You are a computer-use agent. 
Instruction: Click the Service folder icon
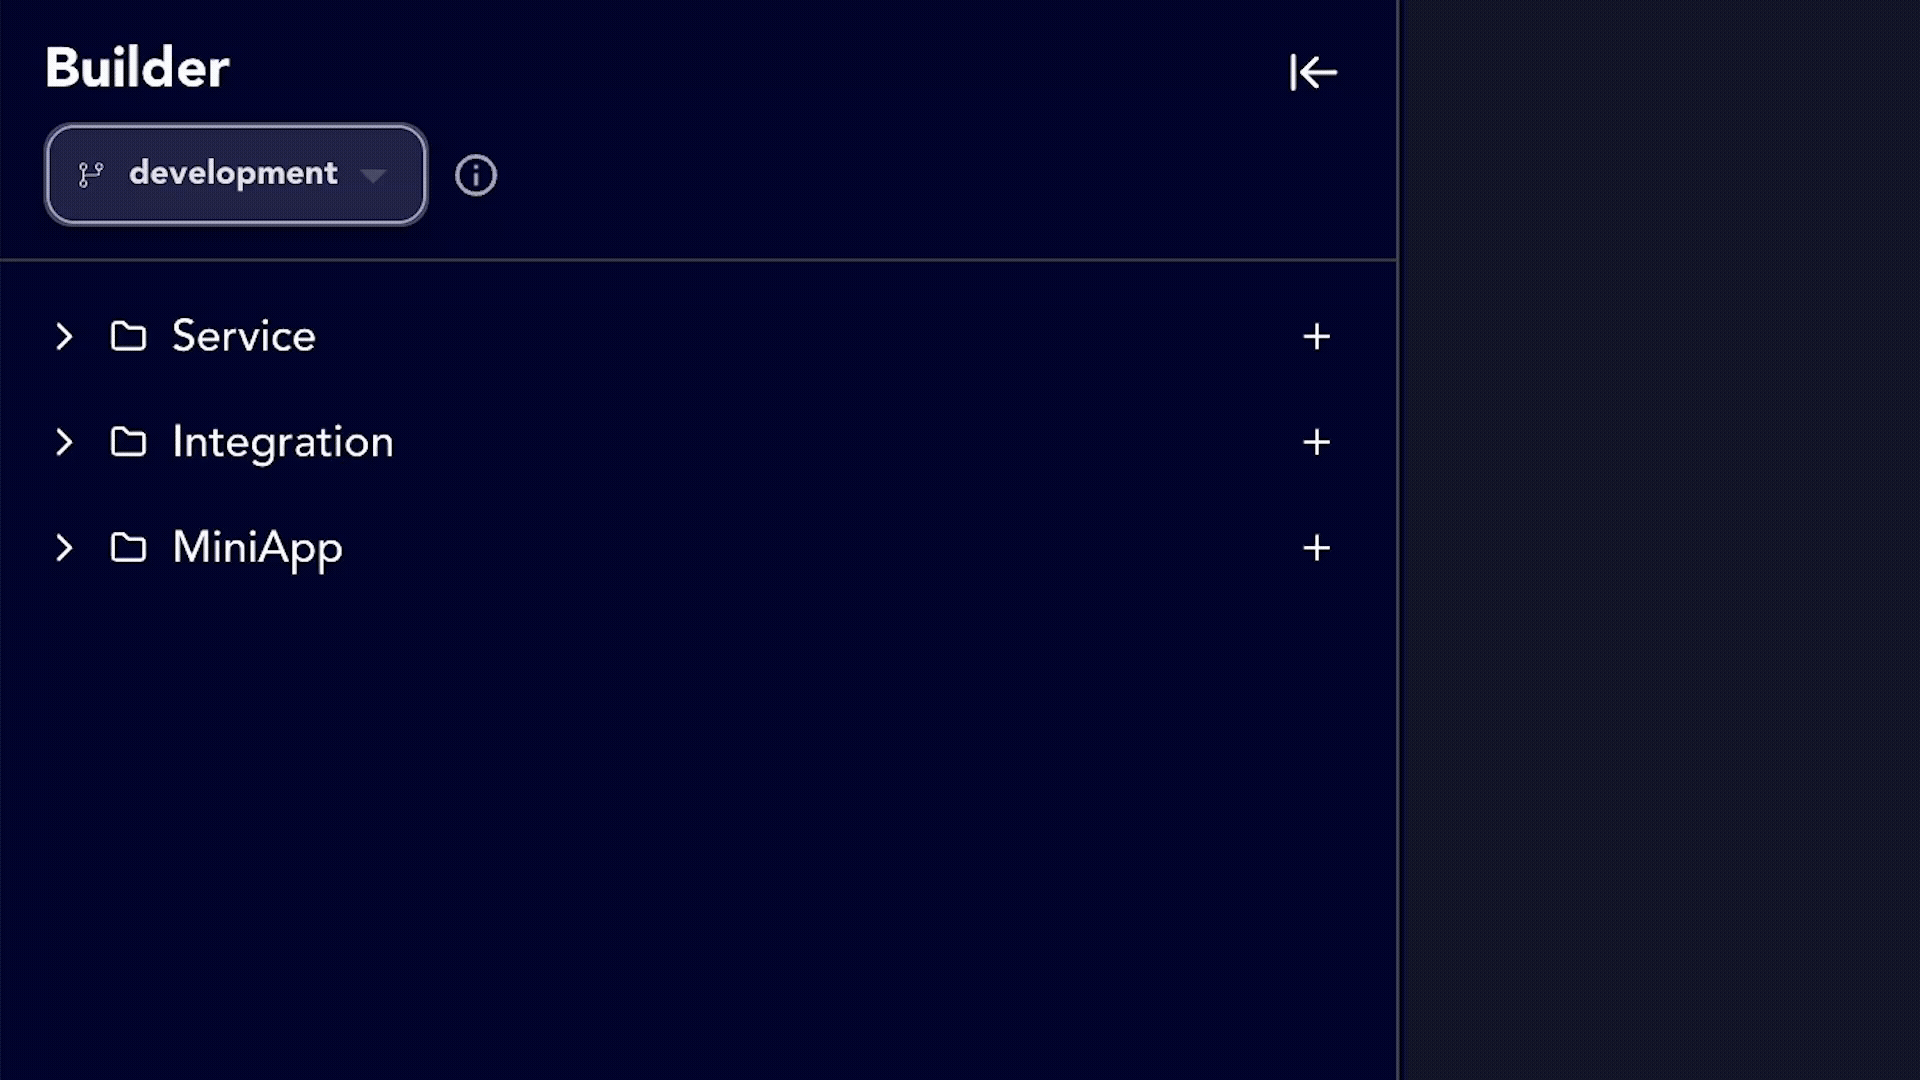coord(128,336)
